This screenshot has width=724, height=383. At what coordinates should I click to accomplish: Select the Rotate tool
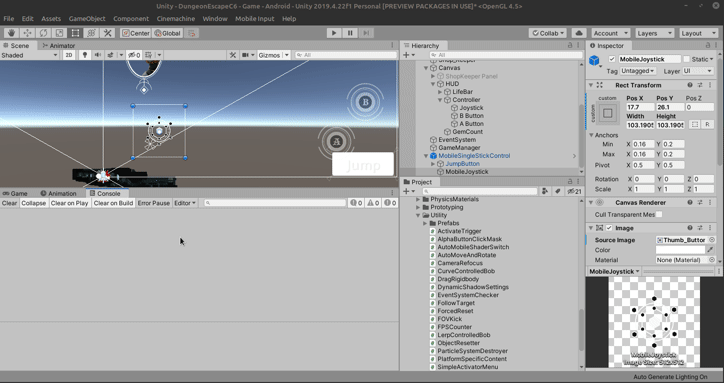click(x=43, y=33)
